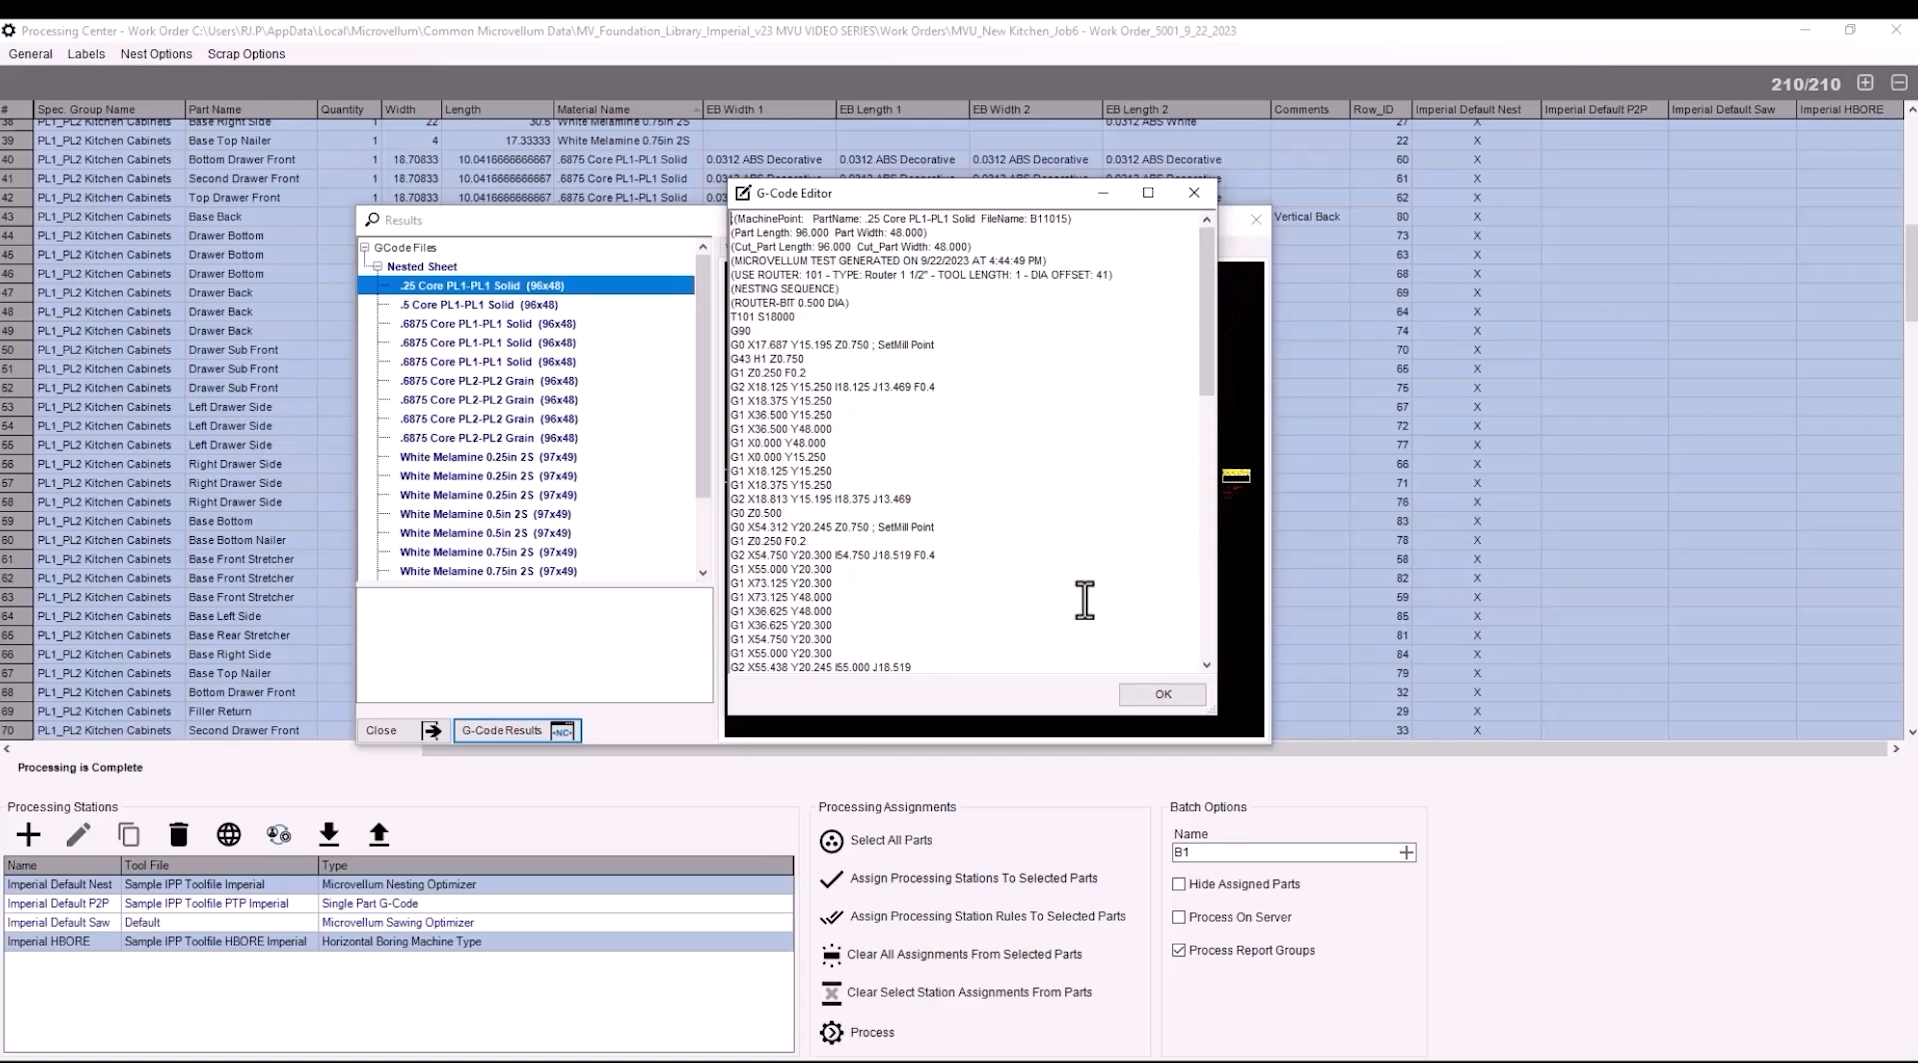This screenshot has width=1918, height=1063.
Task: Toggle Hide Assigned Parts checkbox
Action: (1179, 884)
